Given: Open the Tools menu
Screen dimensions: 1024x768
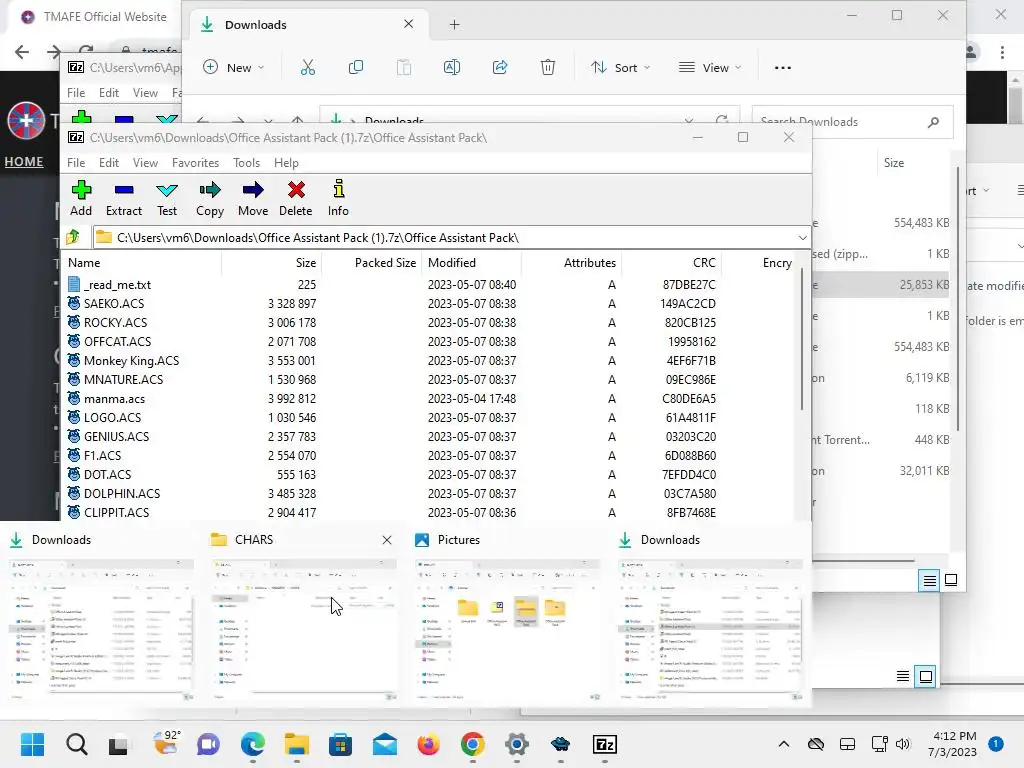Looking at the screenshot, I should [246, 163].
